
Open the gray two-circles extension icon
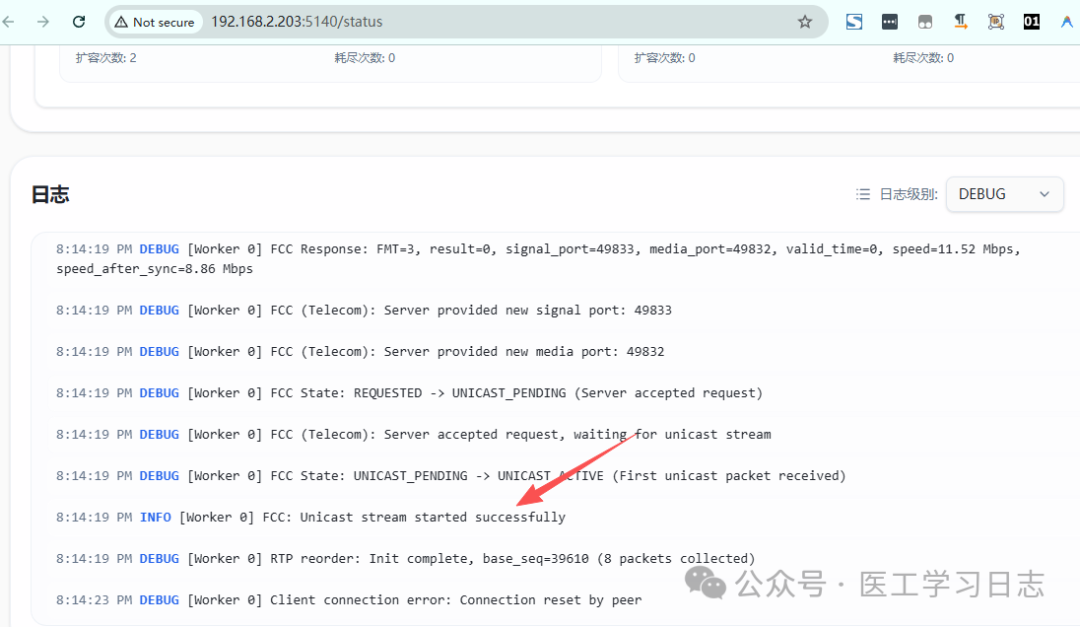(x=925, y=21)
